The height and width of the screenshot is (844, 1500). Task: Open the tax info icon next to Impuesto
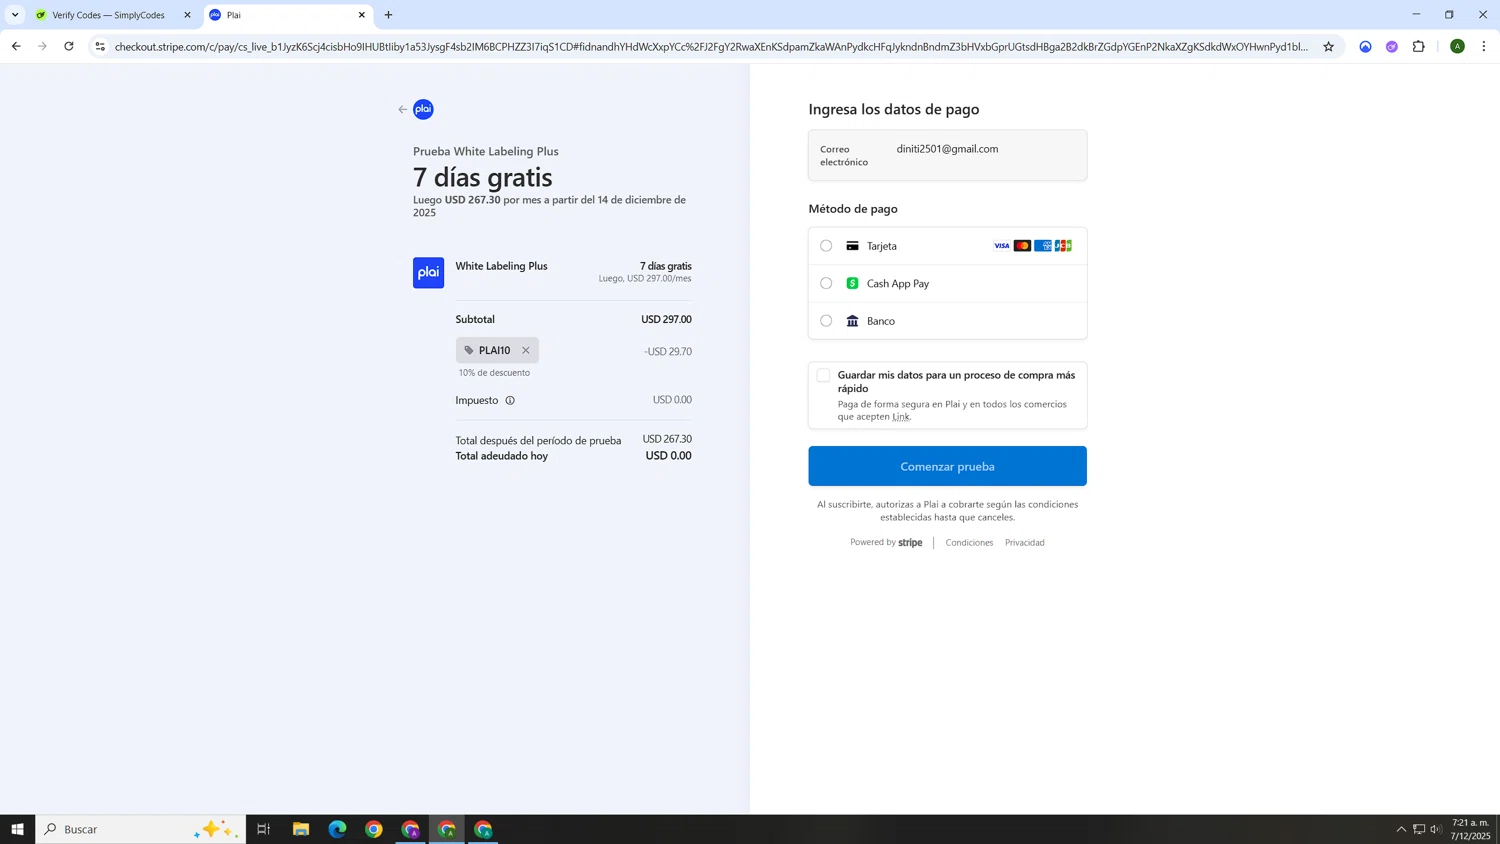point(510,400)
